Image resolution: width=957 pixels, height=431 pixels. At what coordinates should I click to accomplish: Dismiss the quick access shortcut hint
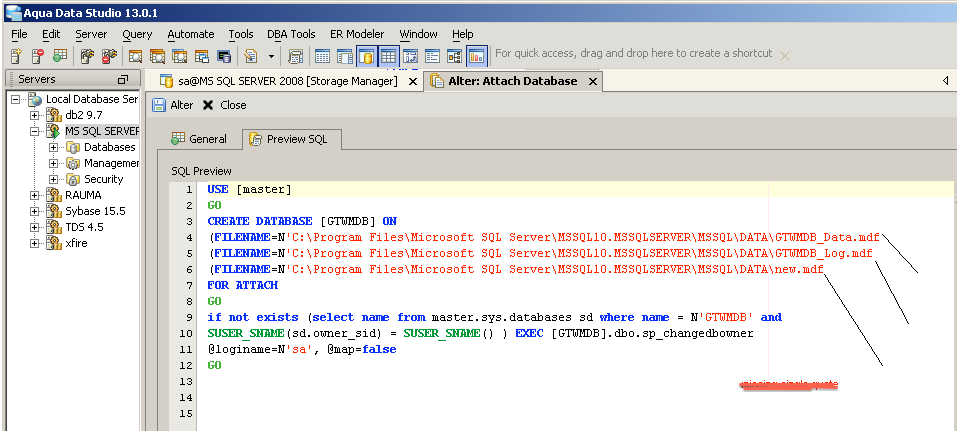click(785, 56)
